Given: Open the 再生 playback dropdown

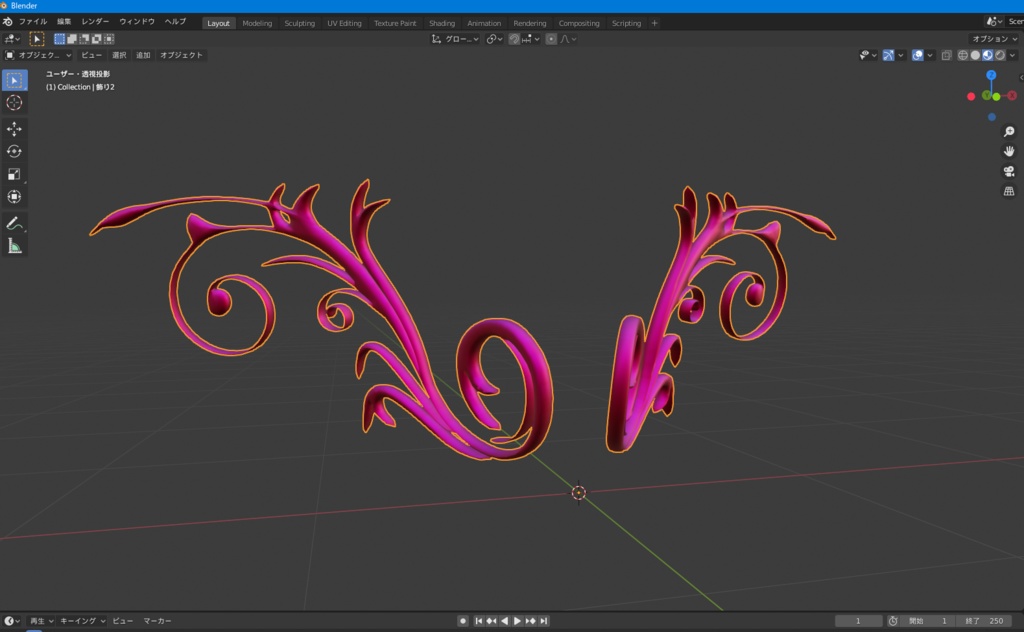Looking at the screenshot, I should pyautogui.click(x=41, y=621).
